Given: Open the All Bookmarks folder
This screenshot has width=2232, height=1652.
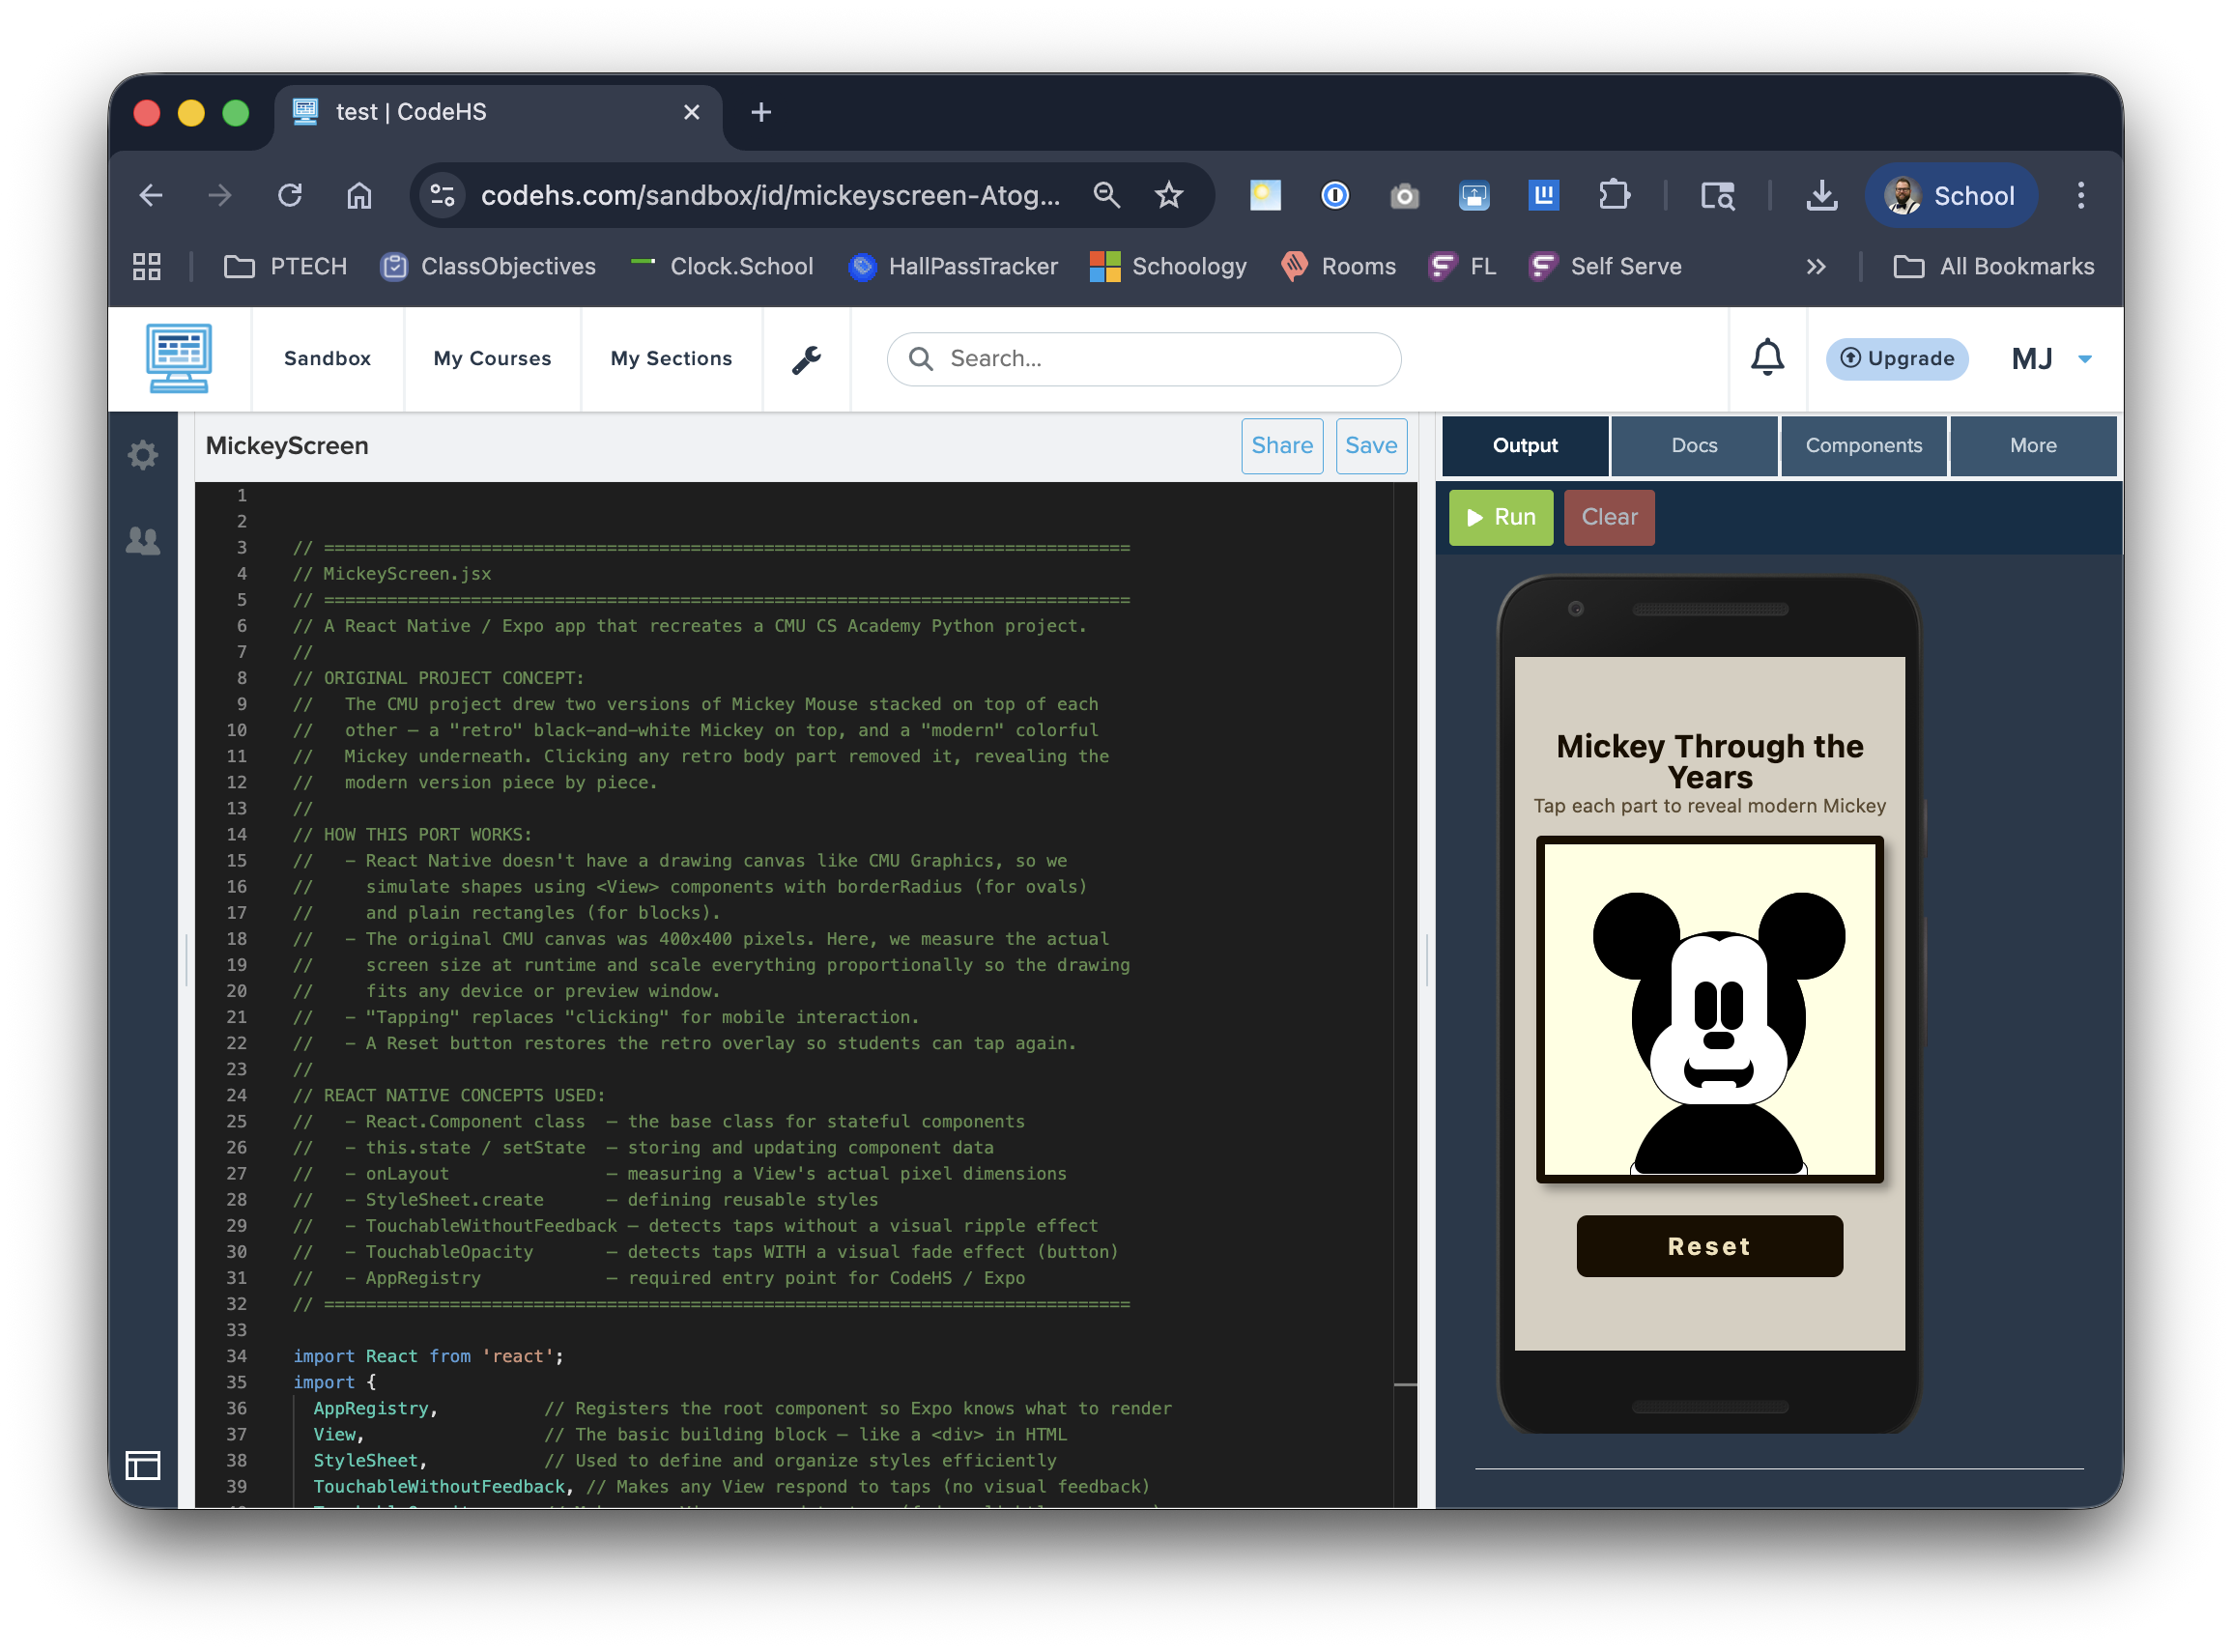Looking at the screenshot, I should tap(1994, 266).
